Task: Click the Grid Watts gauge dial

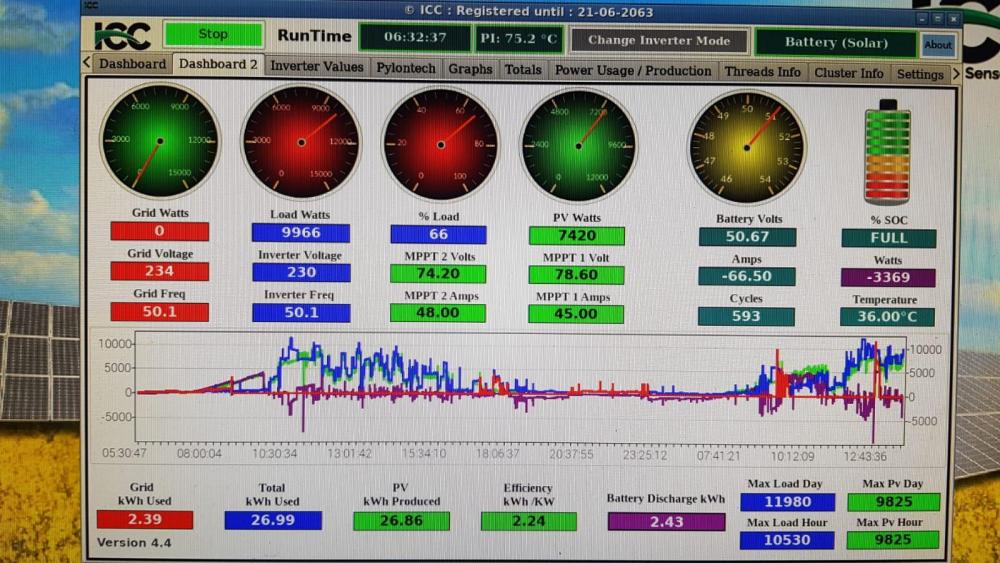Action: coord(159,140)
